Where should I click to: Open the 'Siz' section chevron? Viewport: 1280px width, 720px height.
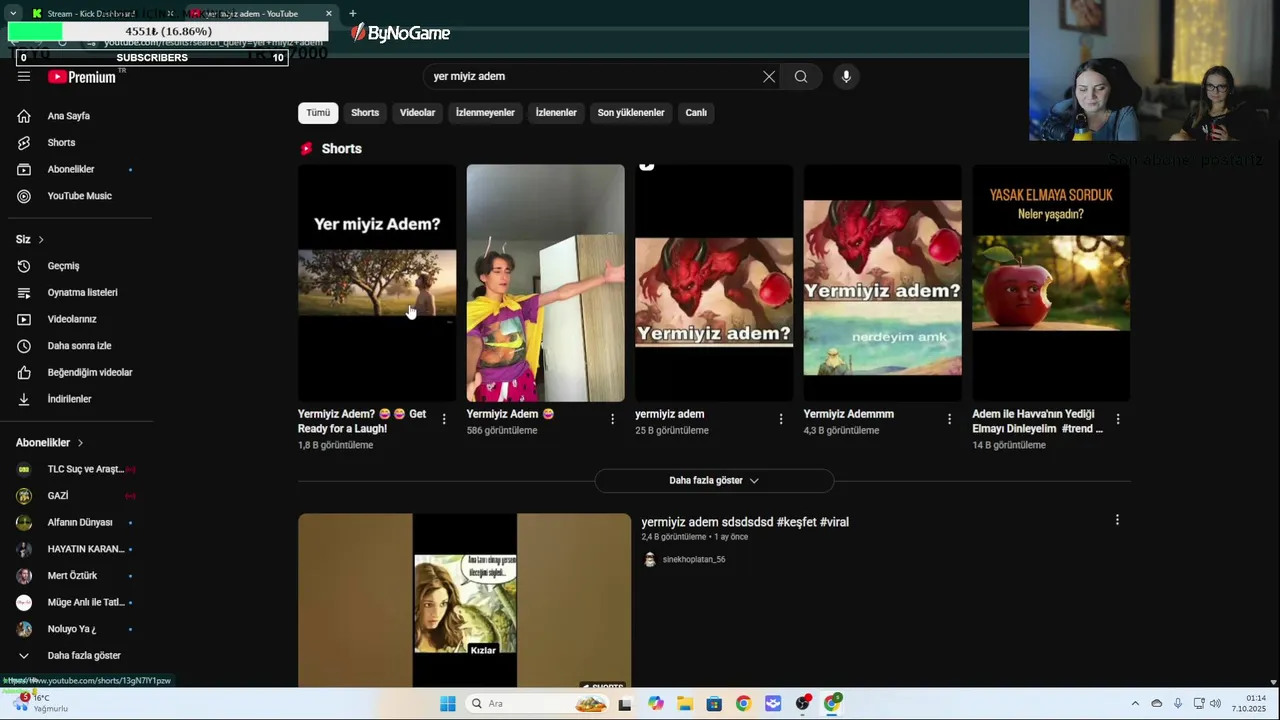[x=41, y=240]
